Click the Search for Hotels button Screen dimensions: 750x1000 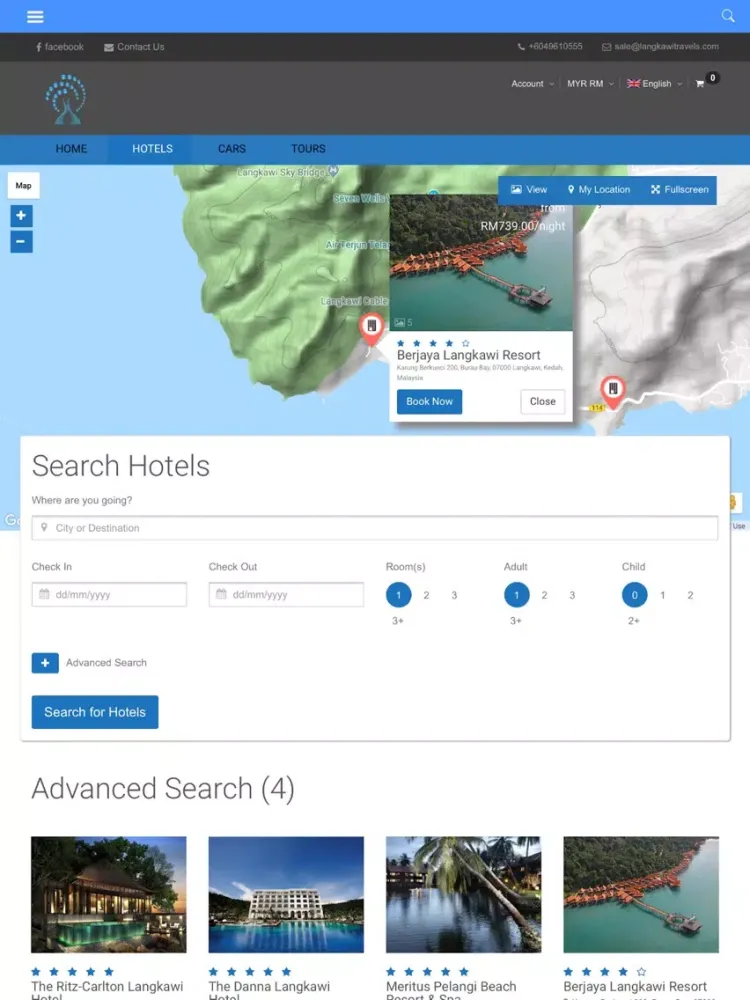pyautogui.click(x=95, y=712)
